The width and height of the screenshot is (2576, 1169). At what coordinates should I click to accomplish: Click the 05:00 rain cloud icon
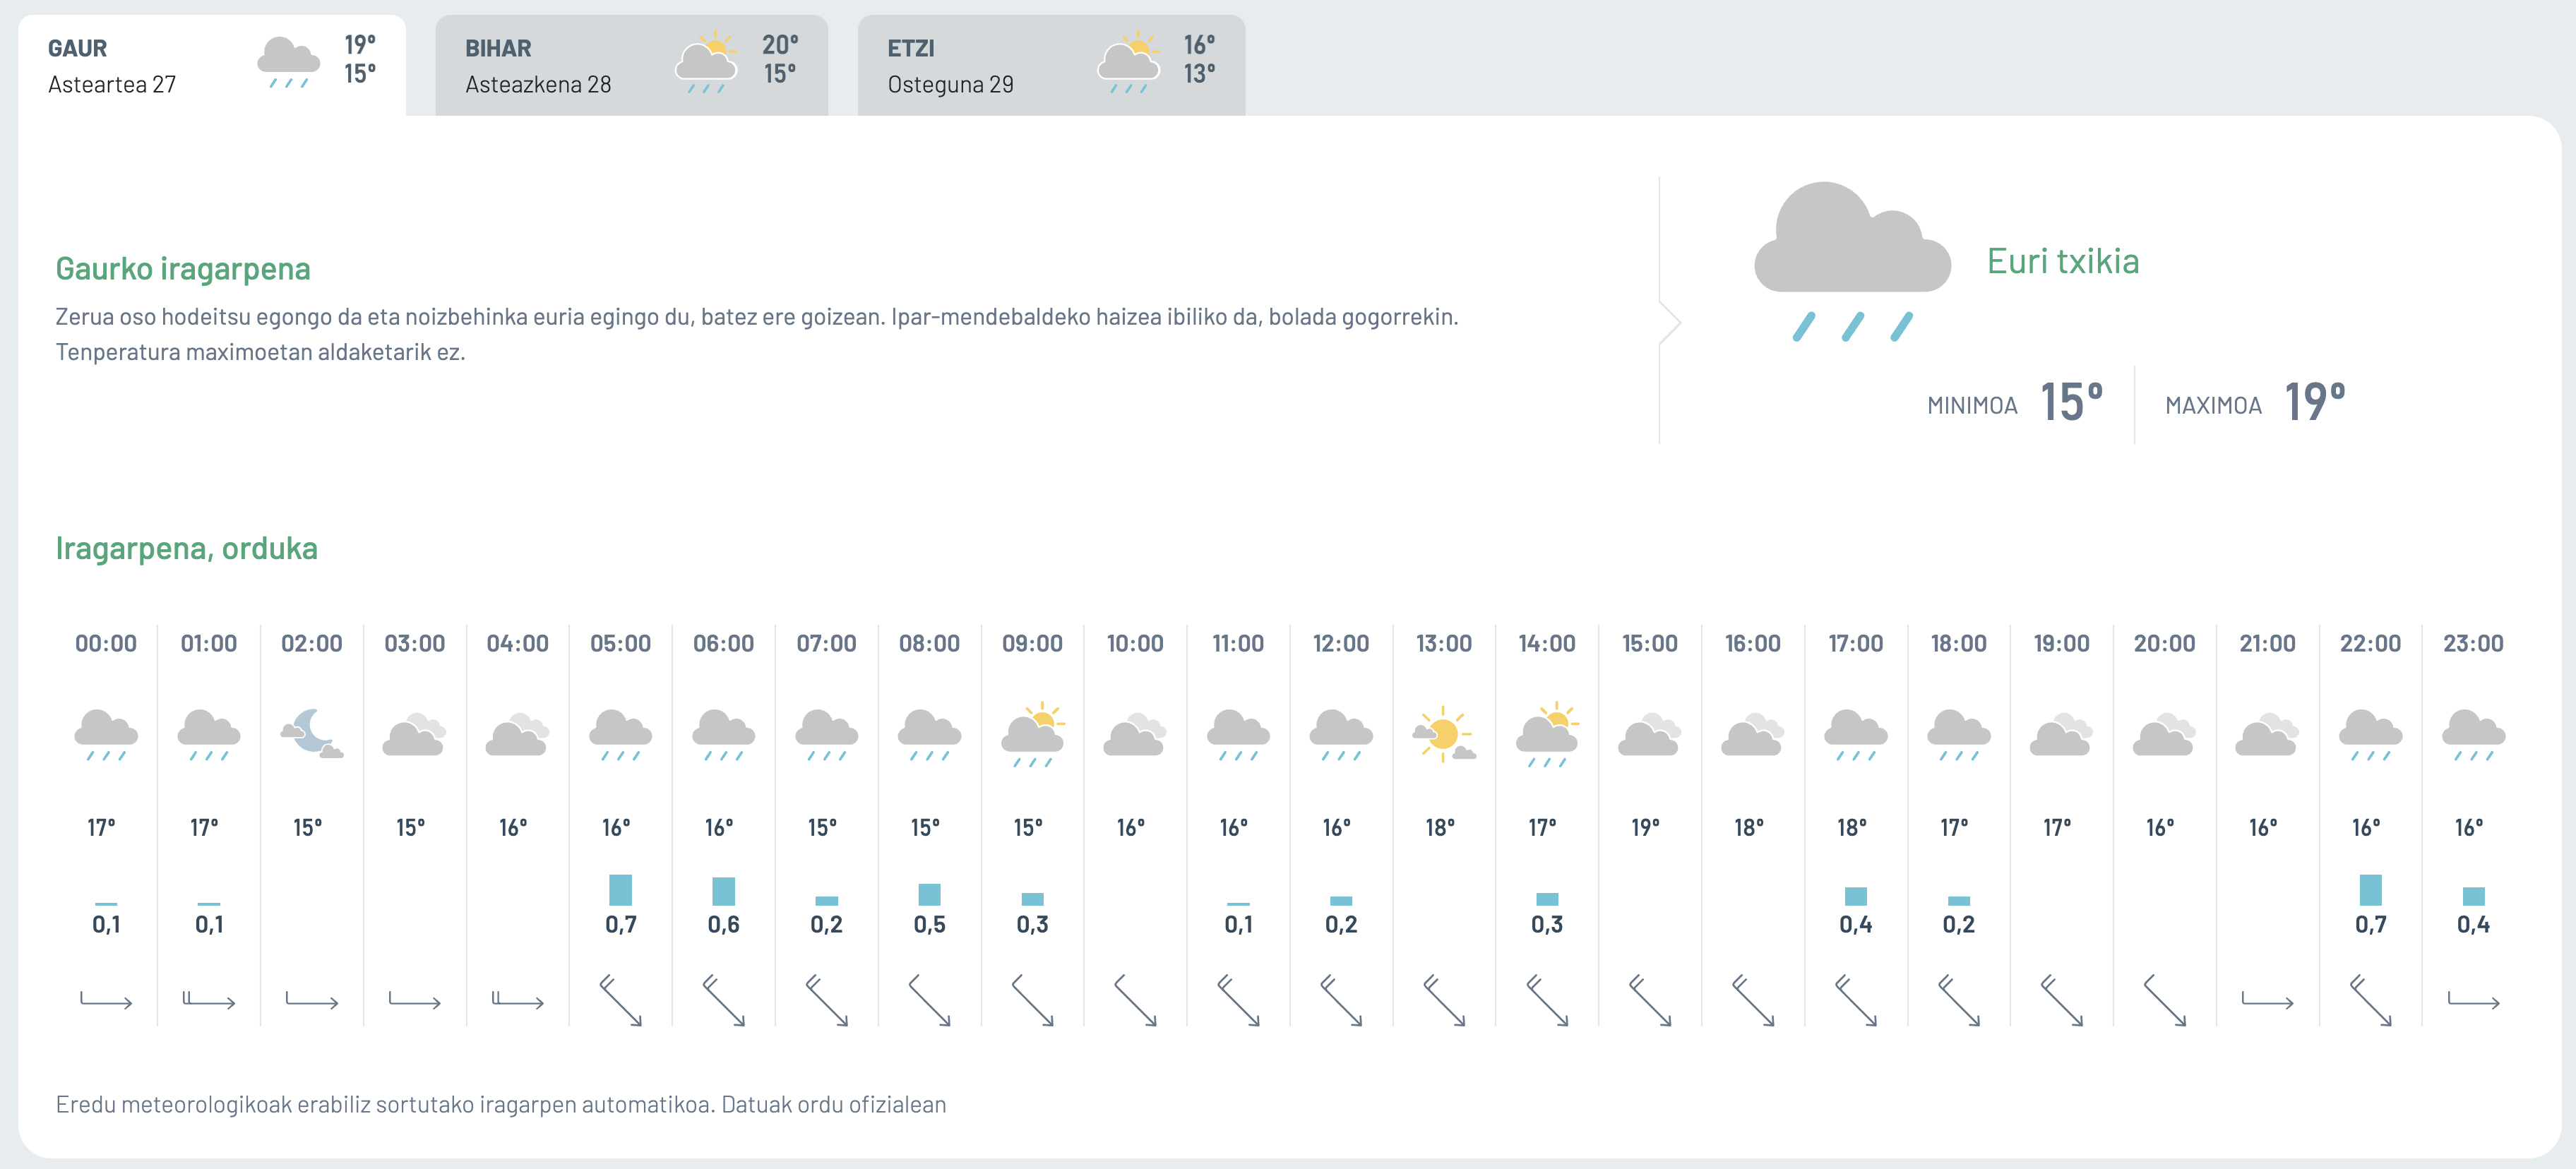(x=621, y=735)
